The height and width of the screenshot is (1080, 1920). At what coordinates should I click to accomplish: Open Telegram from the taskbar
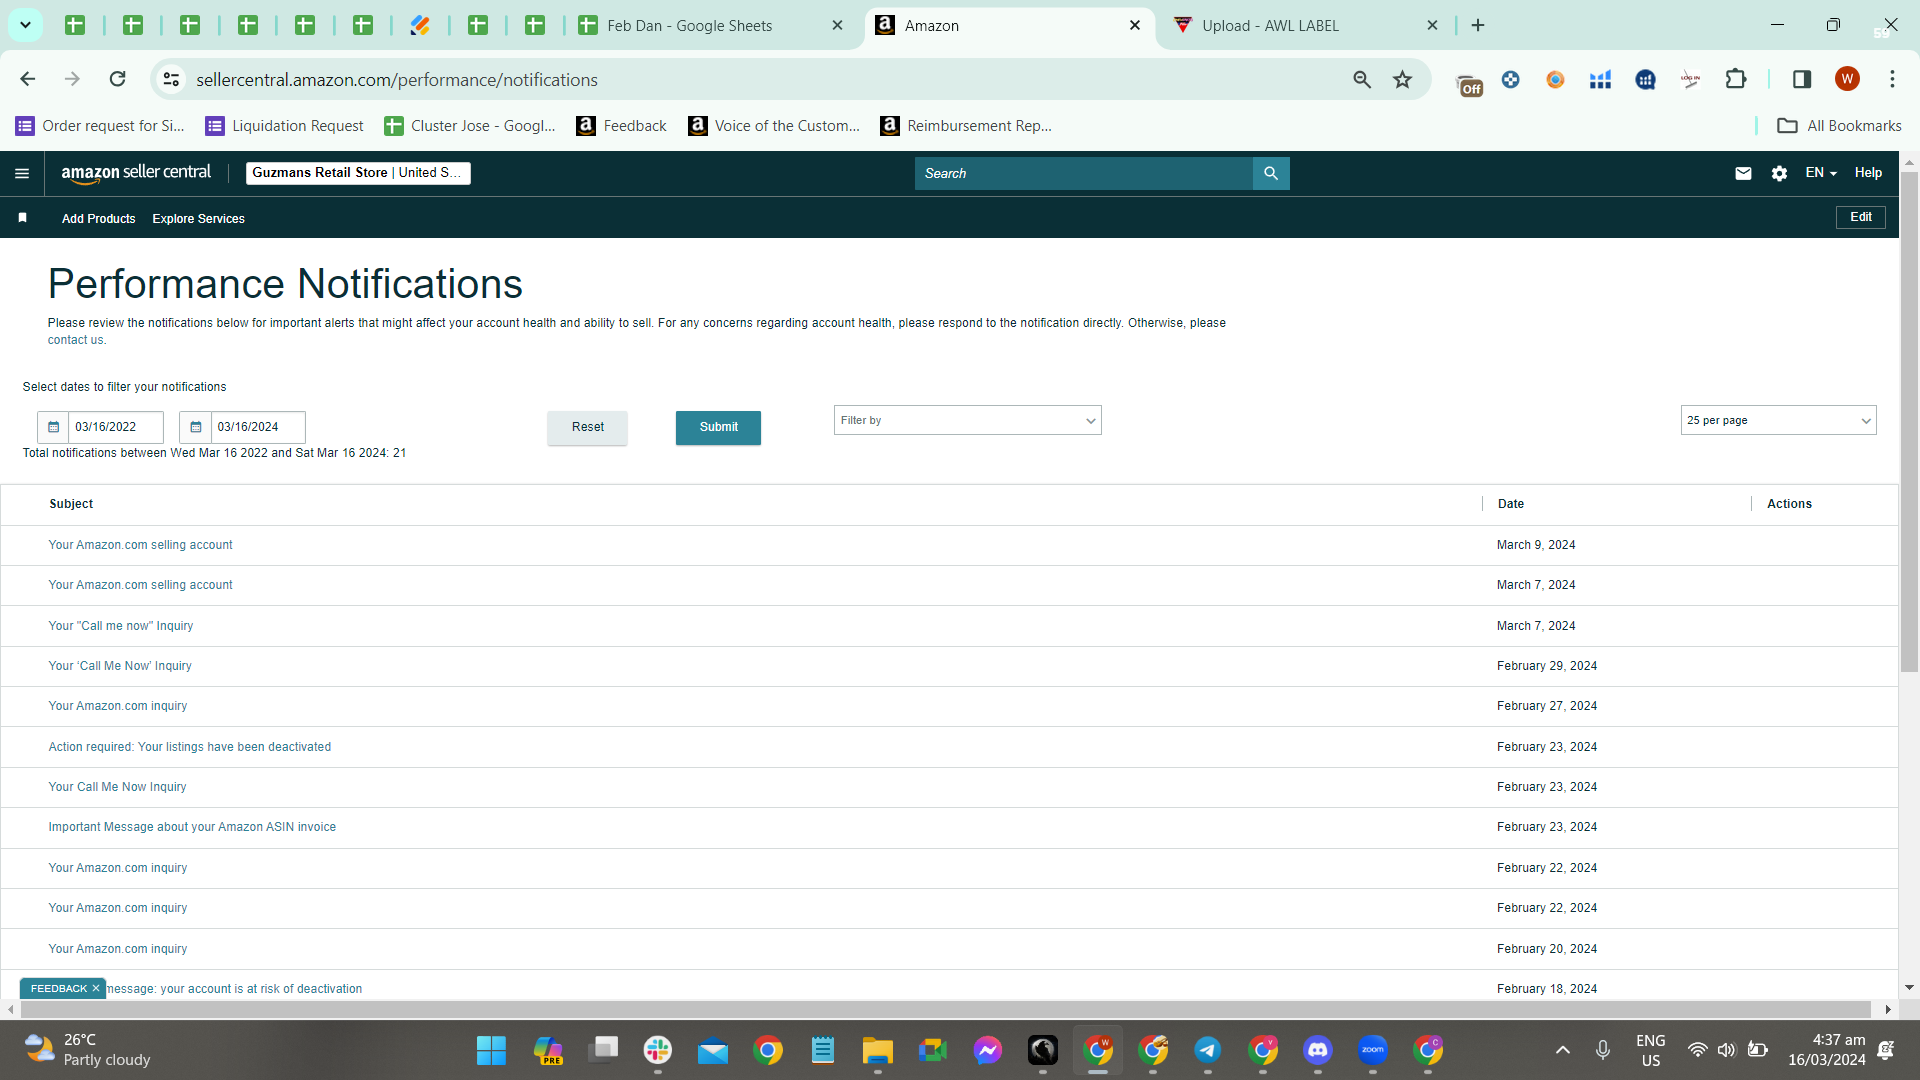[1208, 1050]
